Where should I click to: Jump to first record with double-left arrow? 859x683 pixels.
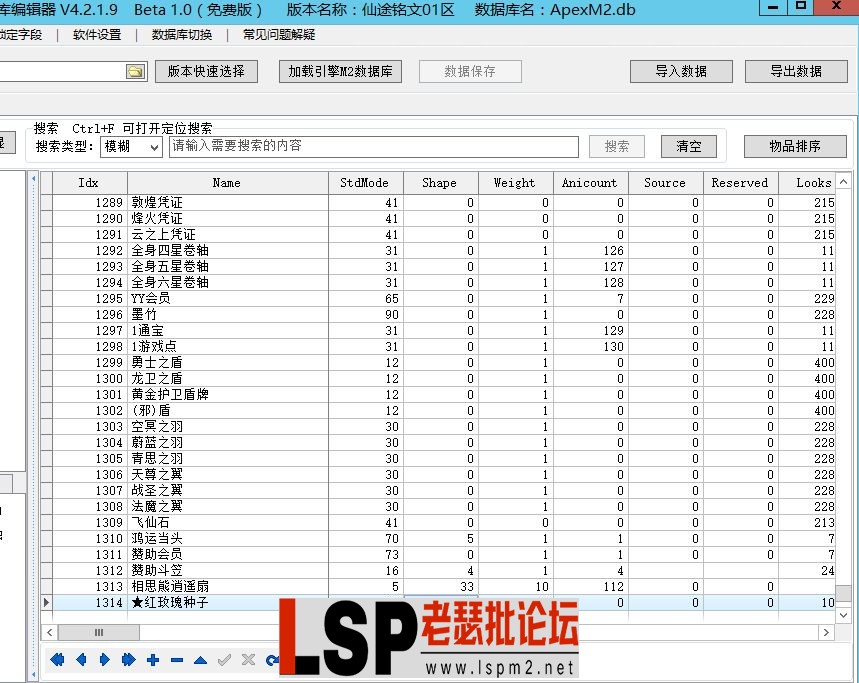tap(56, 658)
